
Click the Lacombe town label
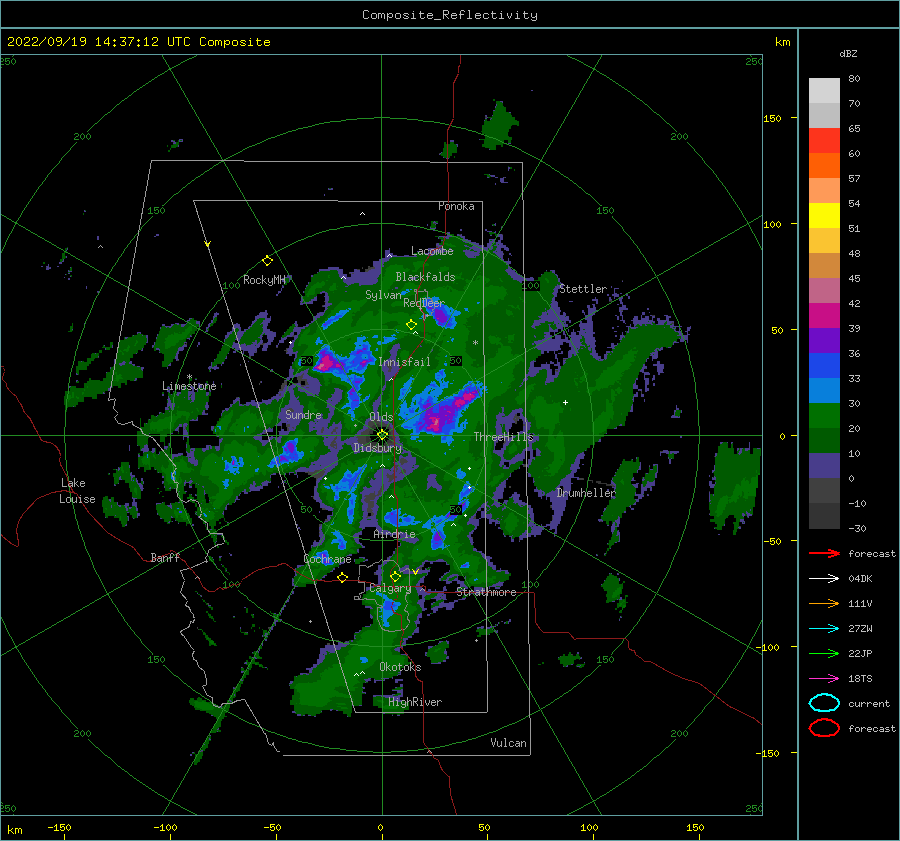point(432,251)
